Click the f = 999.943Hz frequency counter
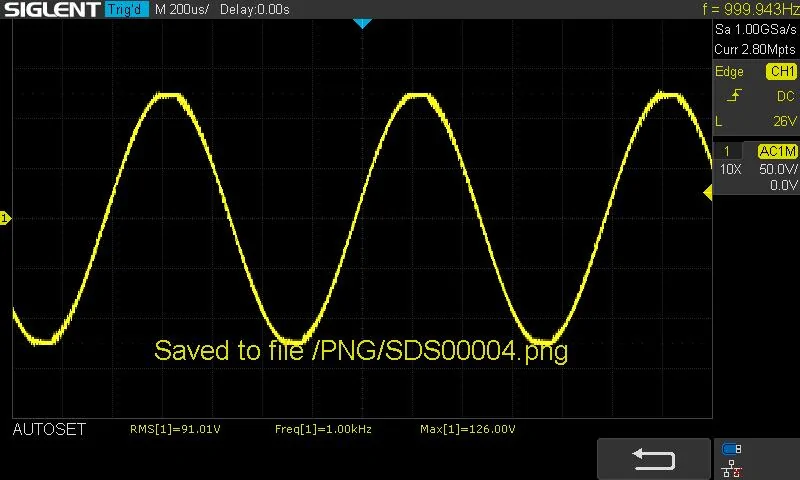 tap(751, 9)
